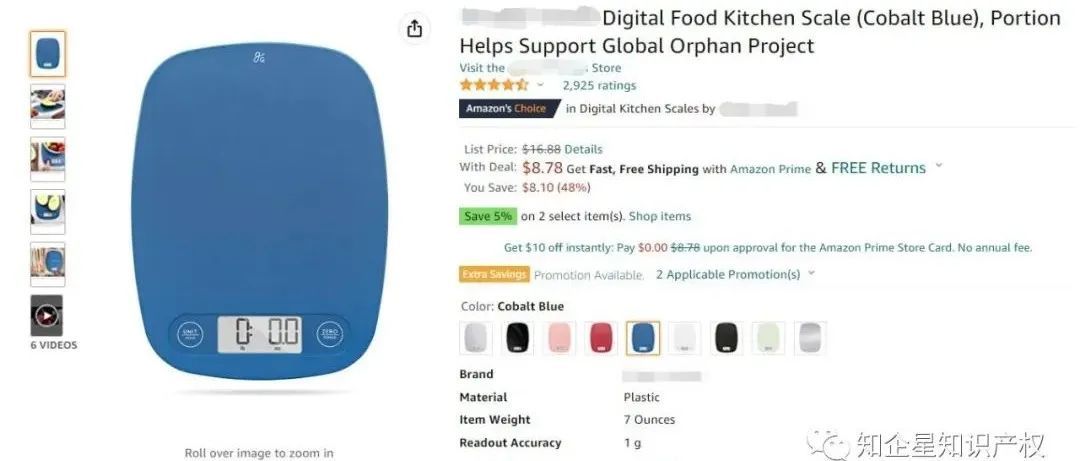
Task: Click the Amazon's Choice badge
Action: [508, 109]
